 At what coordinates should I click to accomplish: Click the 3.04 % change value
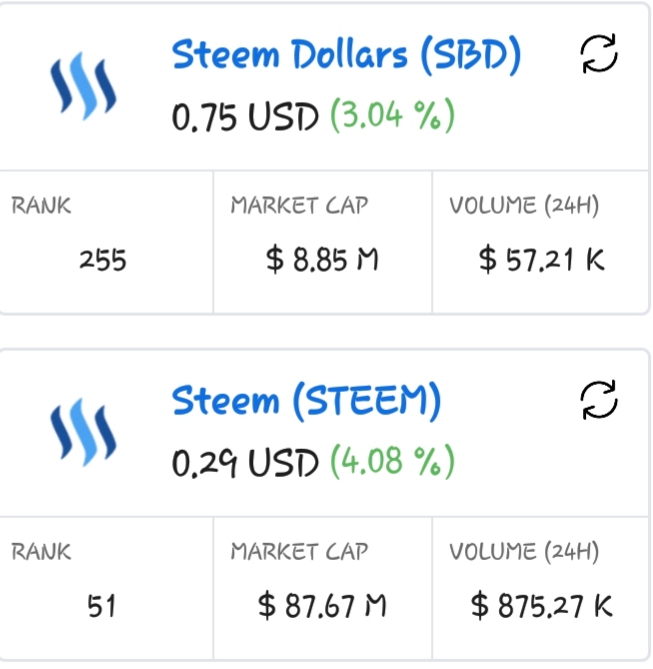pos(393,116)
